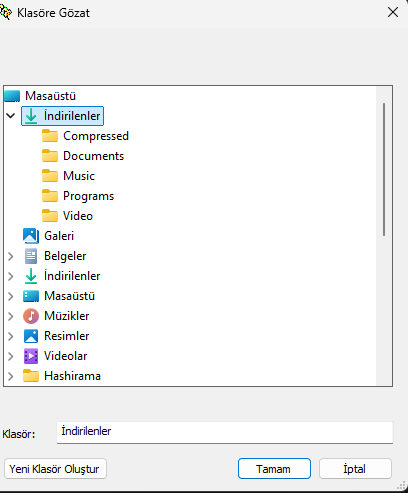Select the Video folder label
The width and height of the screenshot is (408, 493).
(78, 216)
